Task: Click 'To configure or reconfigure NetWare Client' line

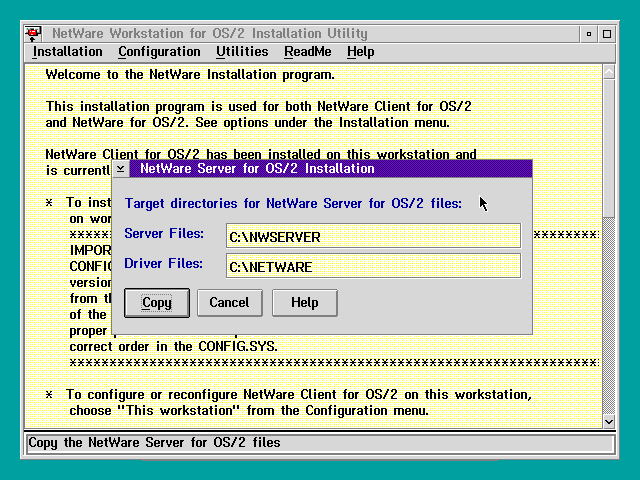Action: [x=299, y=395]
